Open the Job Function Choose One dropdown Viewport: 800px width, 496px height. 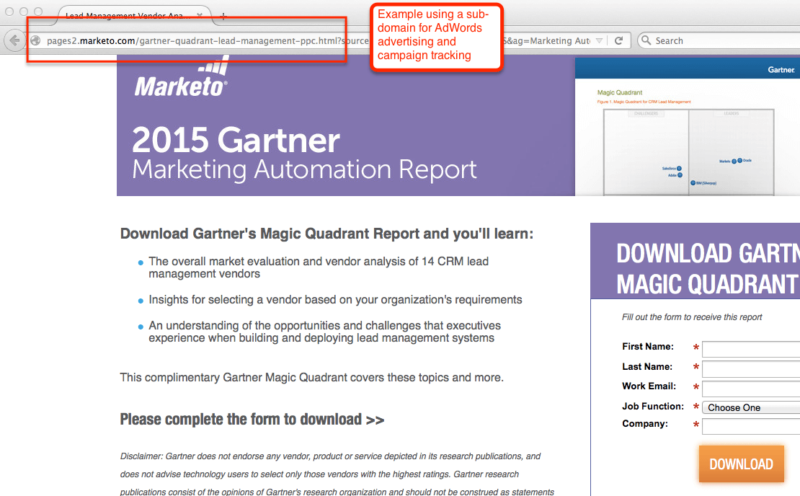coord(751,407)
